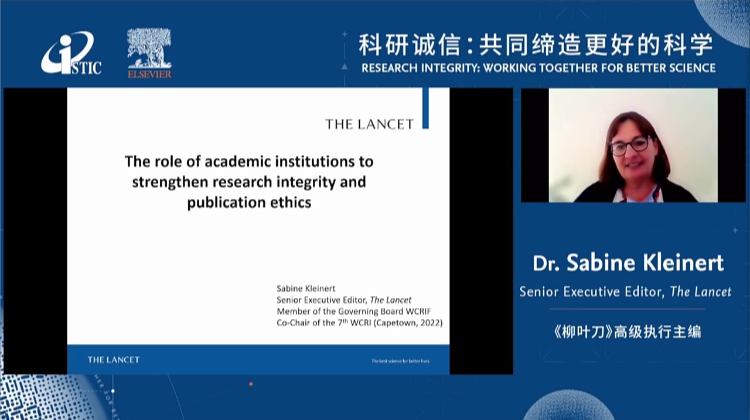
Task: Click 'RESEARCH INTEGRITY: WORKING TOGETHER FOR BETTER SCIENCE'
Action: [x=538, y=68]
